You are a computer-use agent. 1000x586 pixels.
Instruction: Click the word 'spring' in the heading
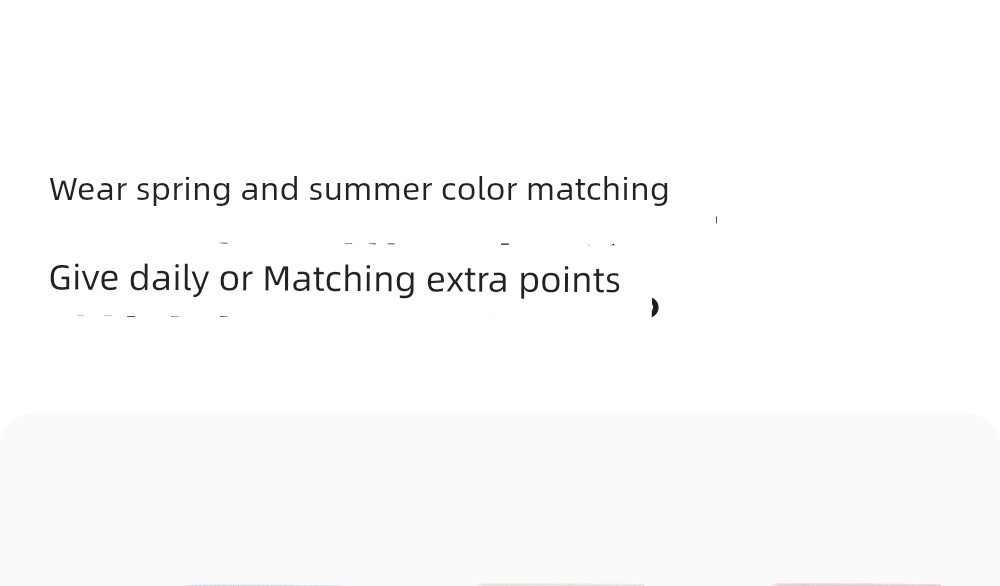(184, 191)
